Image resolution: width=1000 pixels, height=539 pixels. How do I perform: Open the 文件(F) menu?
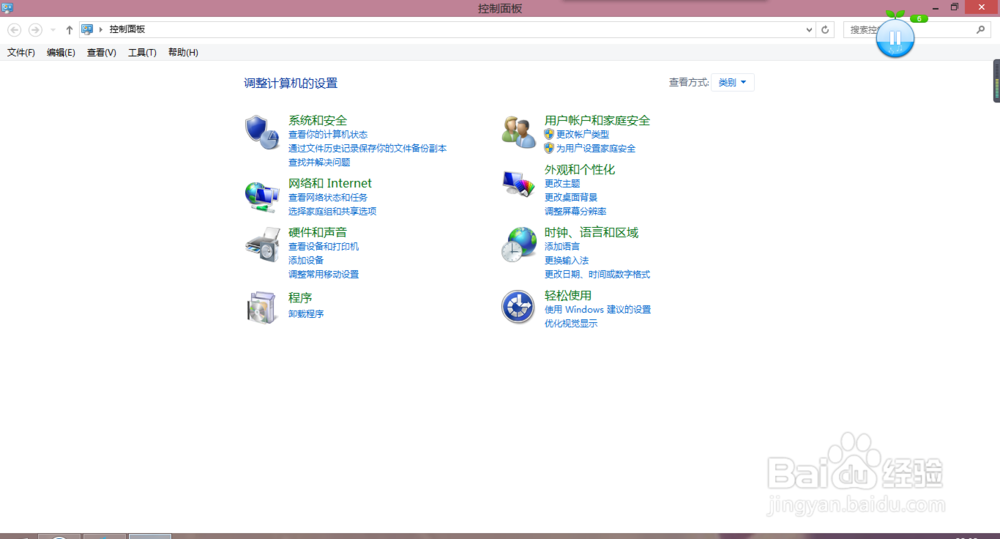point(21,52)
